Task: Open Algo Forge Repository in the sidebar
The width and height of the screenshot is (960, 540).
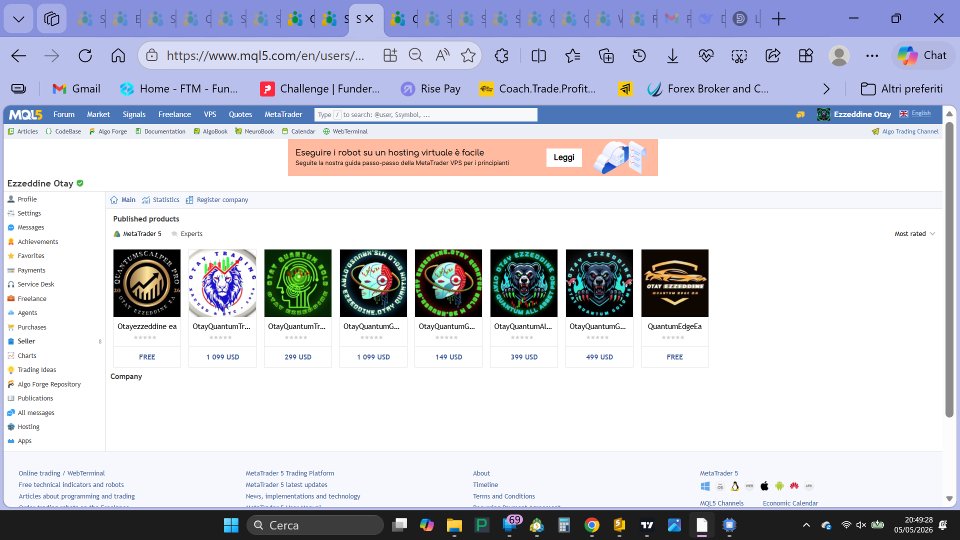Action: point(48,384)
